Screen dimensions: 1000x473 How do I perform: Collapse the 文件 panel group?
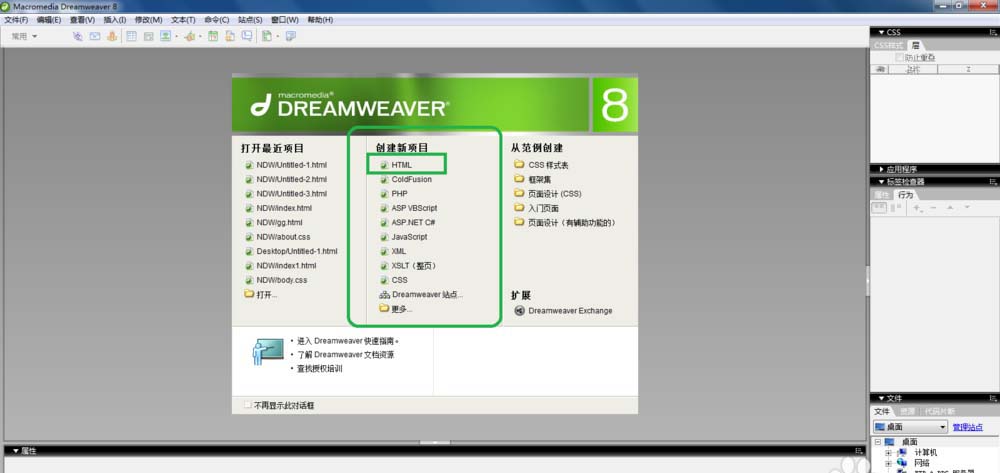pos(881,398)
